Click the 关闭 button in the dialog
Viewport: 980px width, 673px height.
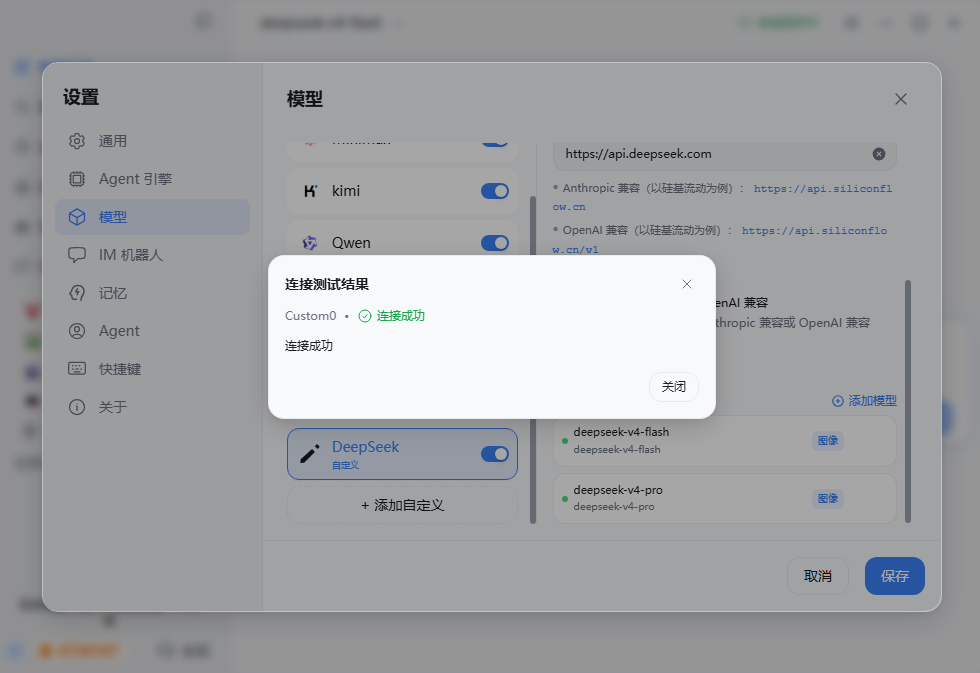(x=674, y=387)
